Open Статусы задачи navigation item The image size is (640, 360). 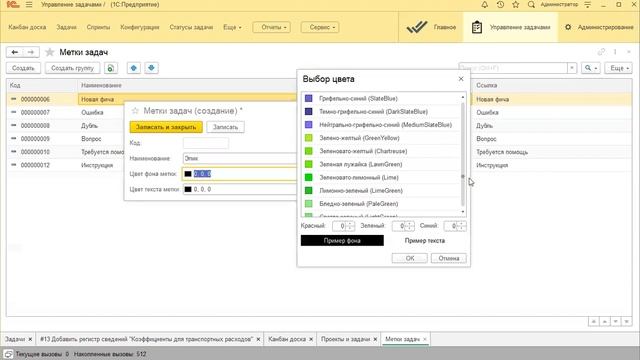coord(191,27)
